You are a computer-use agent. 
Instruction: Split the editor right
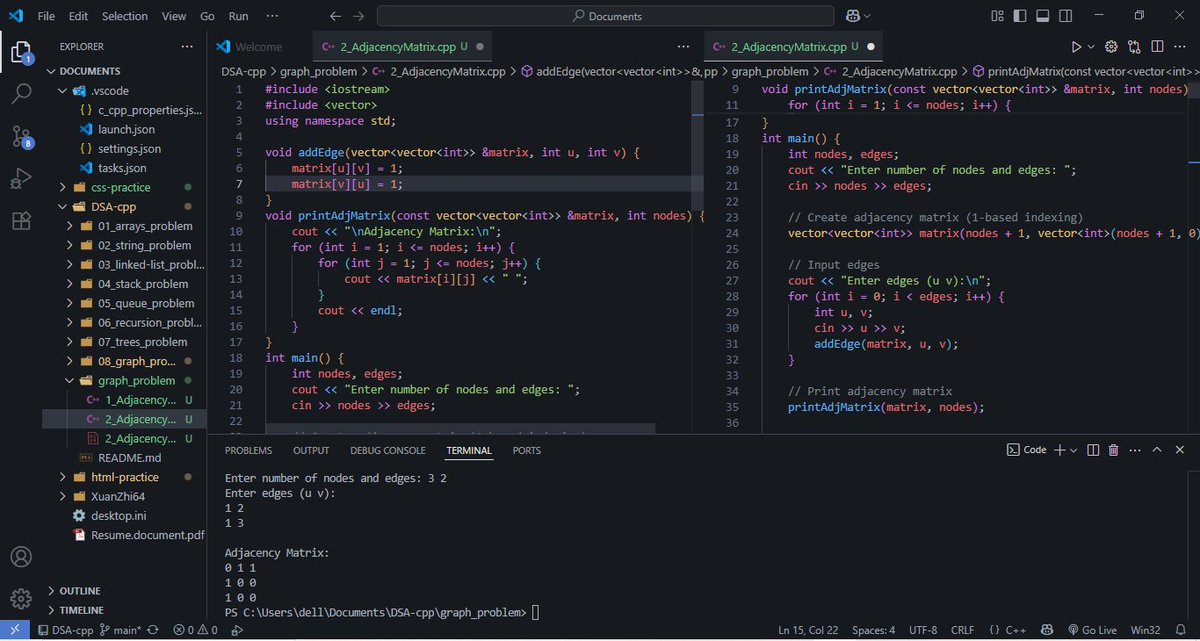pyautogui.click(x=1158, y=47)
